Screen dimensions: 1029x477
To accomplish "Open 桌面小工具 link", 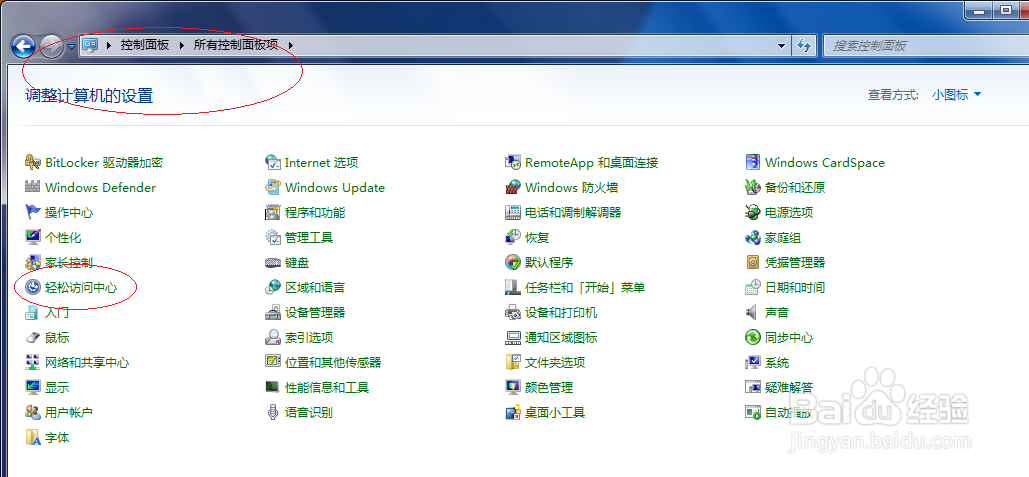I will [x=555, y=412].
